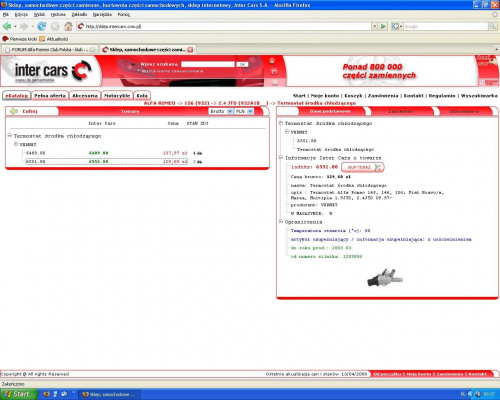The width and height of the screenshot is (500, 400).
Task: Open the Regulamin link
Action: pos(442,96)
